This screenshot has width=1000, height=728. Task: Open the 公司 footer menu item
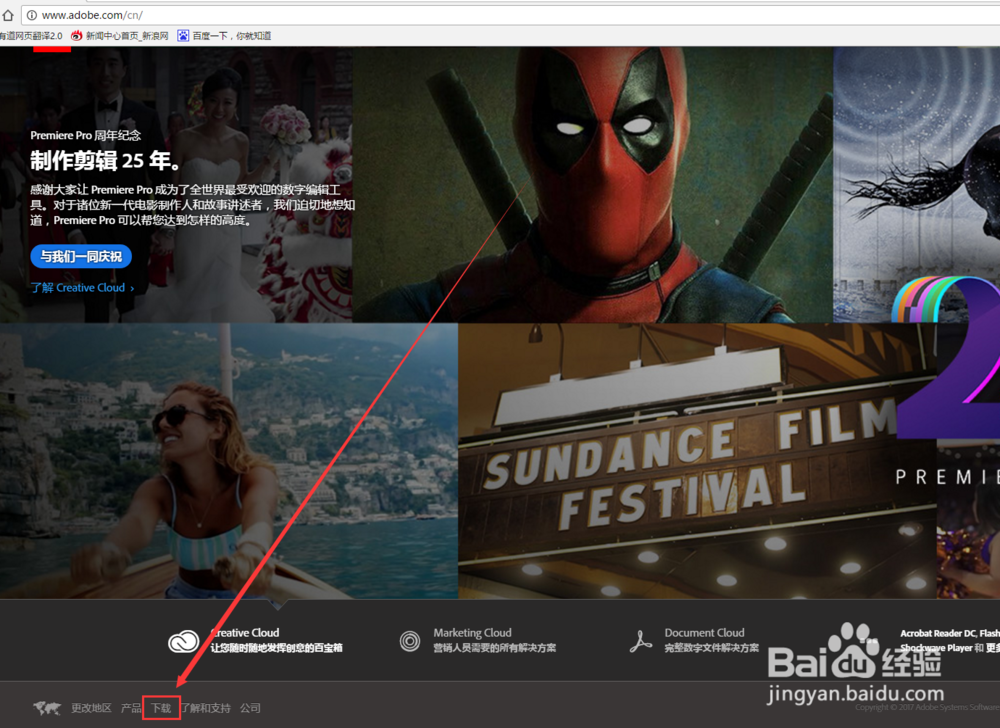250,708
